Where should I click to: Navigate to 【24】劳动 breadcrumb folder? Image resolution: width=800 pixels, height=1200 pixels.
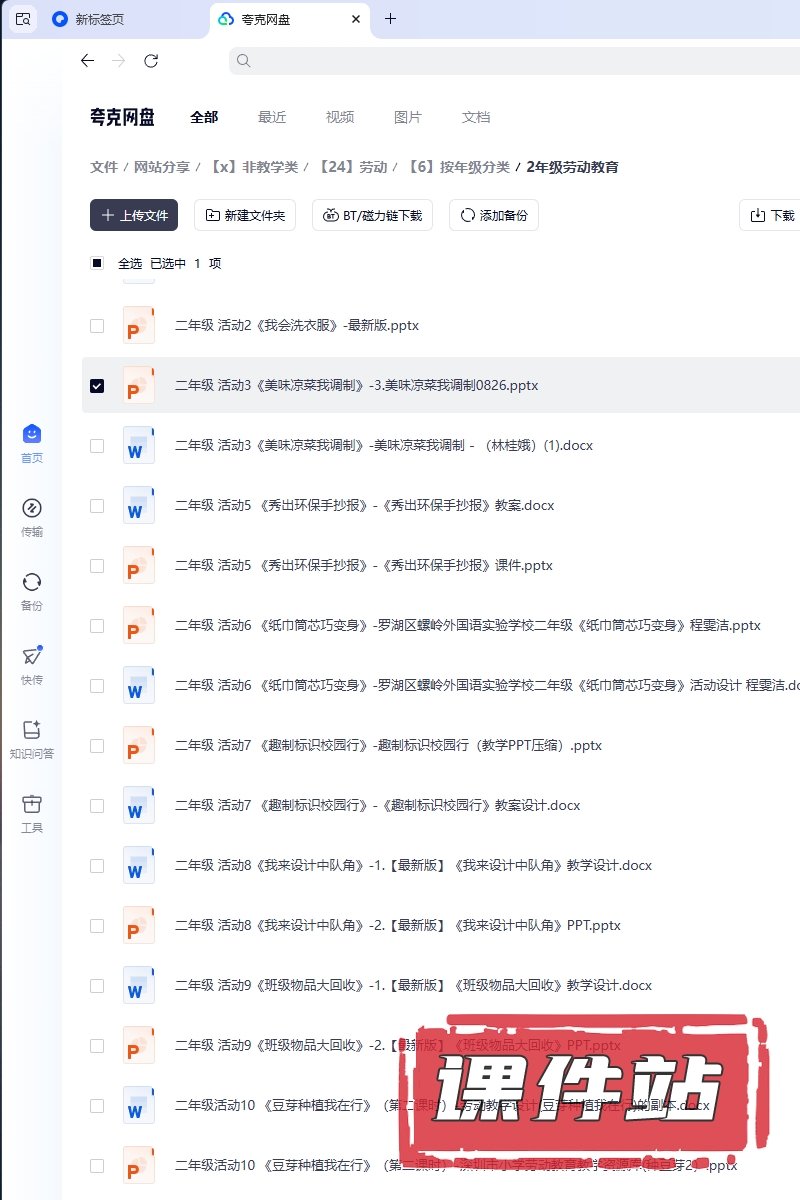pos(352,167)
